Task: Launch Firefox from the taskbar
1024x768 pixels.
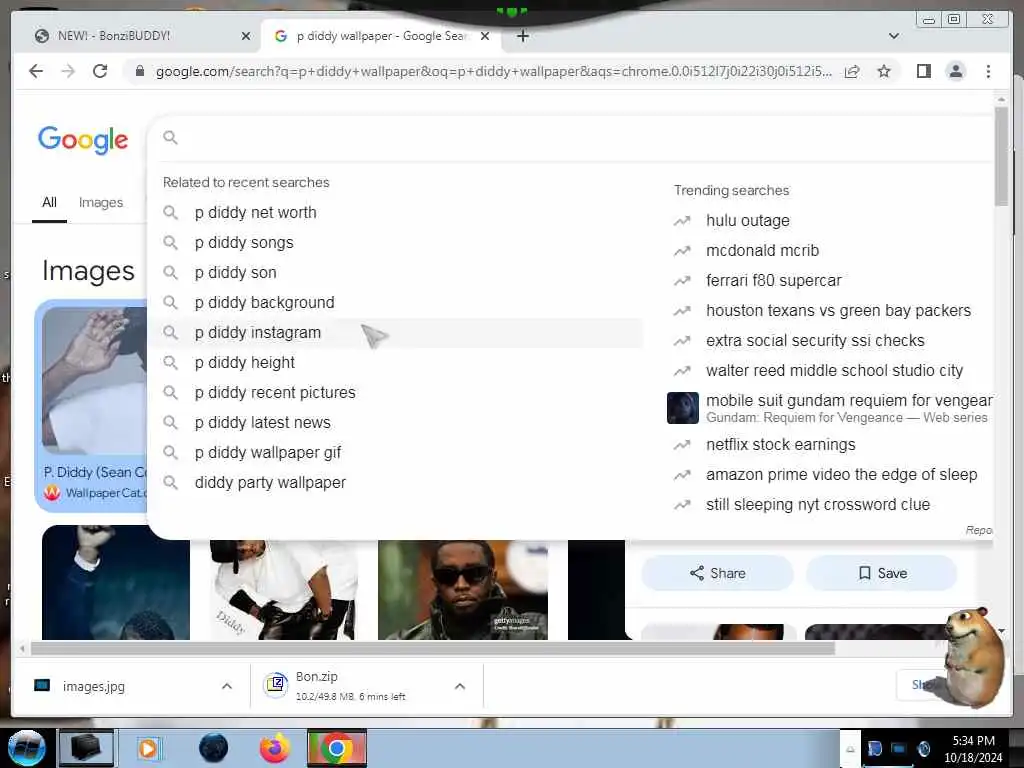Action: coord(274,748)
